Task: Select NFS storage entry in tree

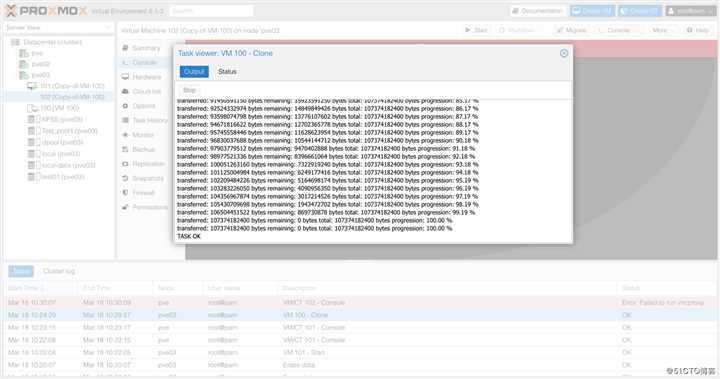Action: coord(62,119)
